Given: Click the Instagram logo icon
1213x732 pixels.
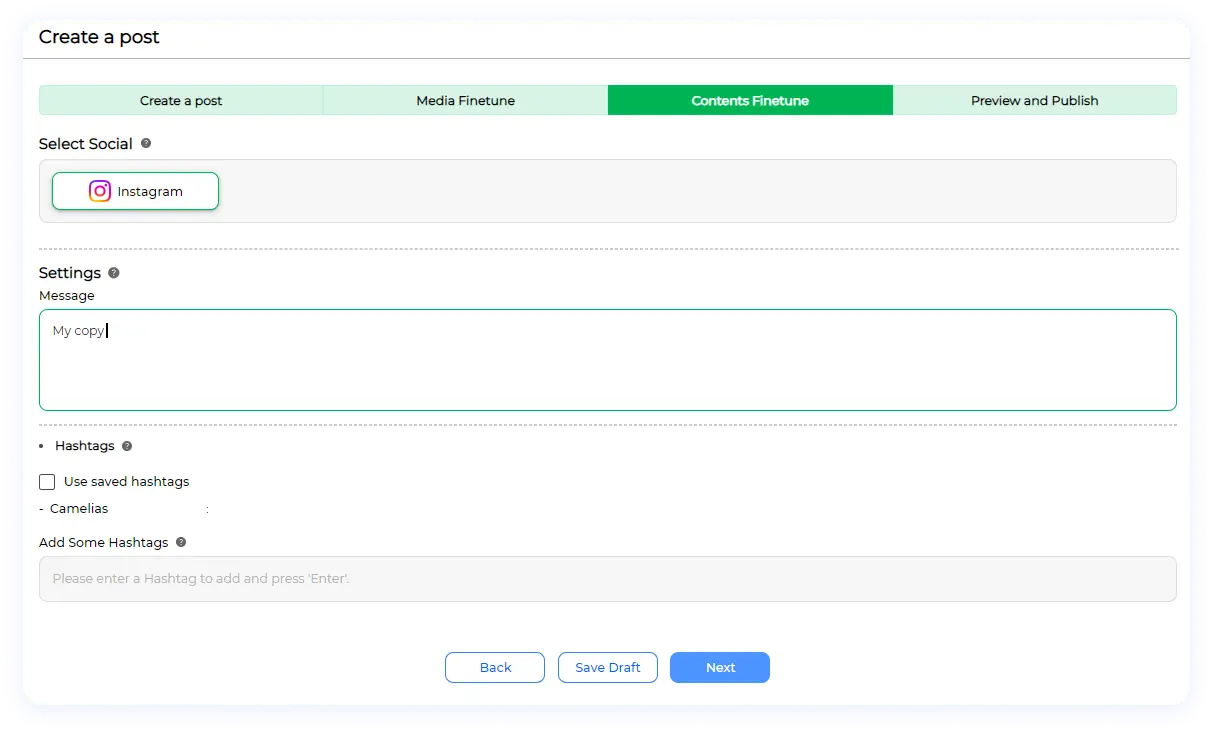Looking at the screenshot, I should click(x=100, y=191).
